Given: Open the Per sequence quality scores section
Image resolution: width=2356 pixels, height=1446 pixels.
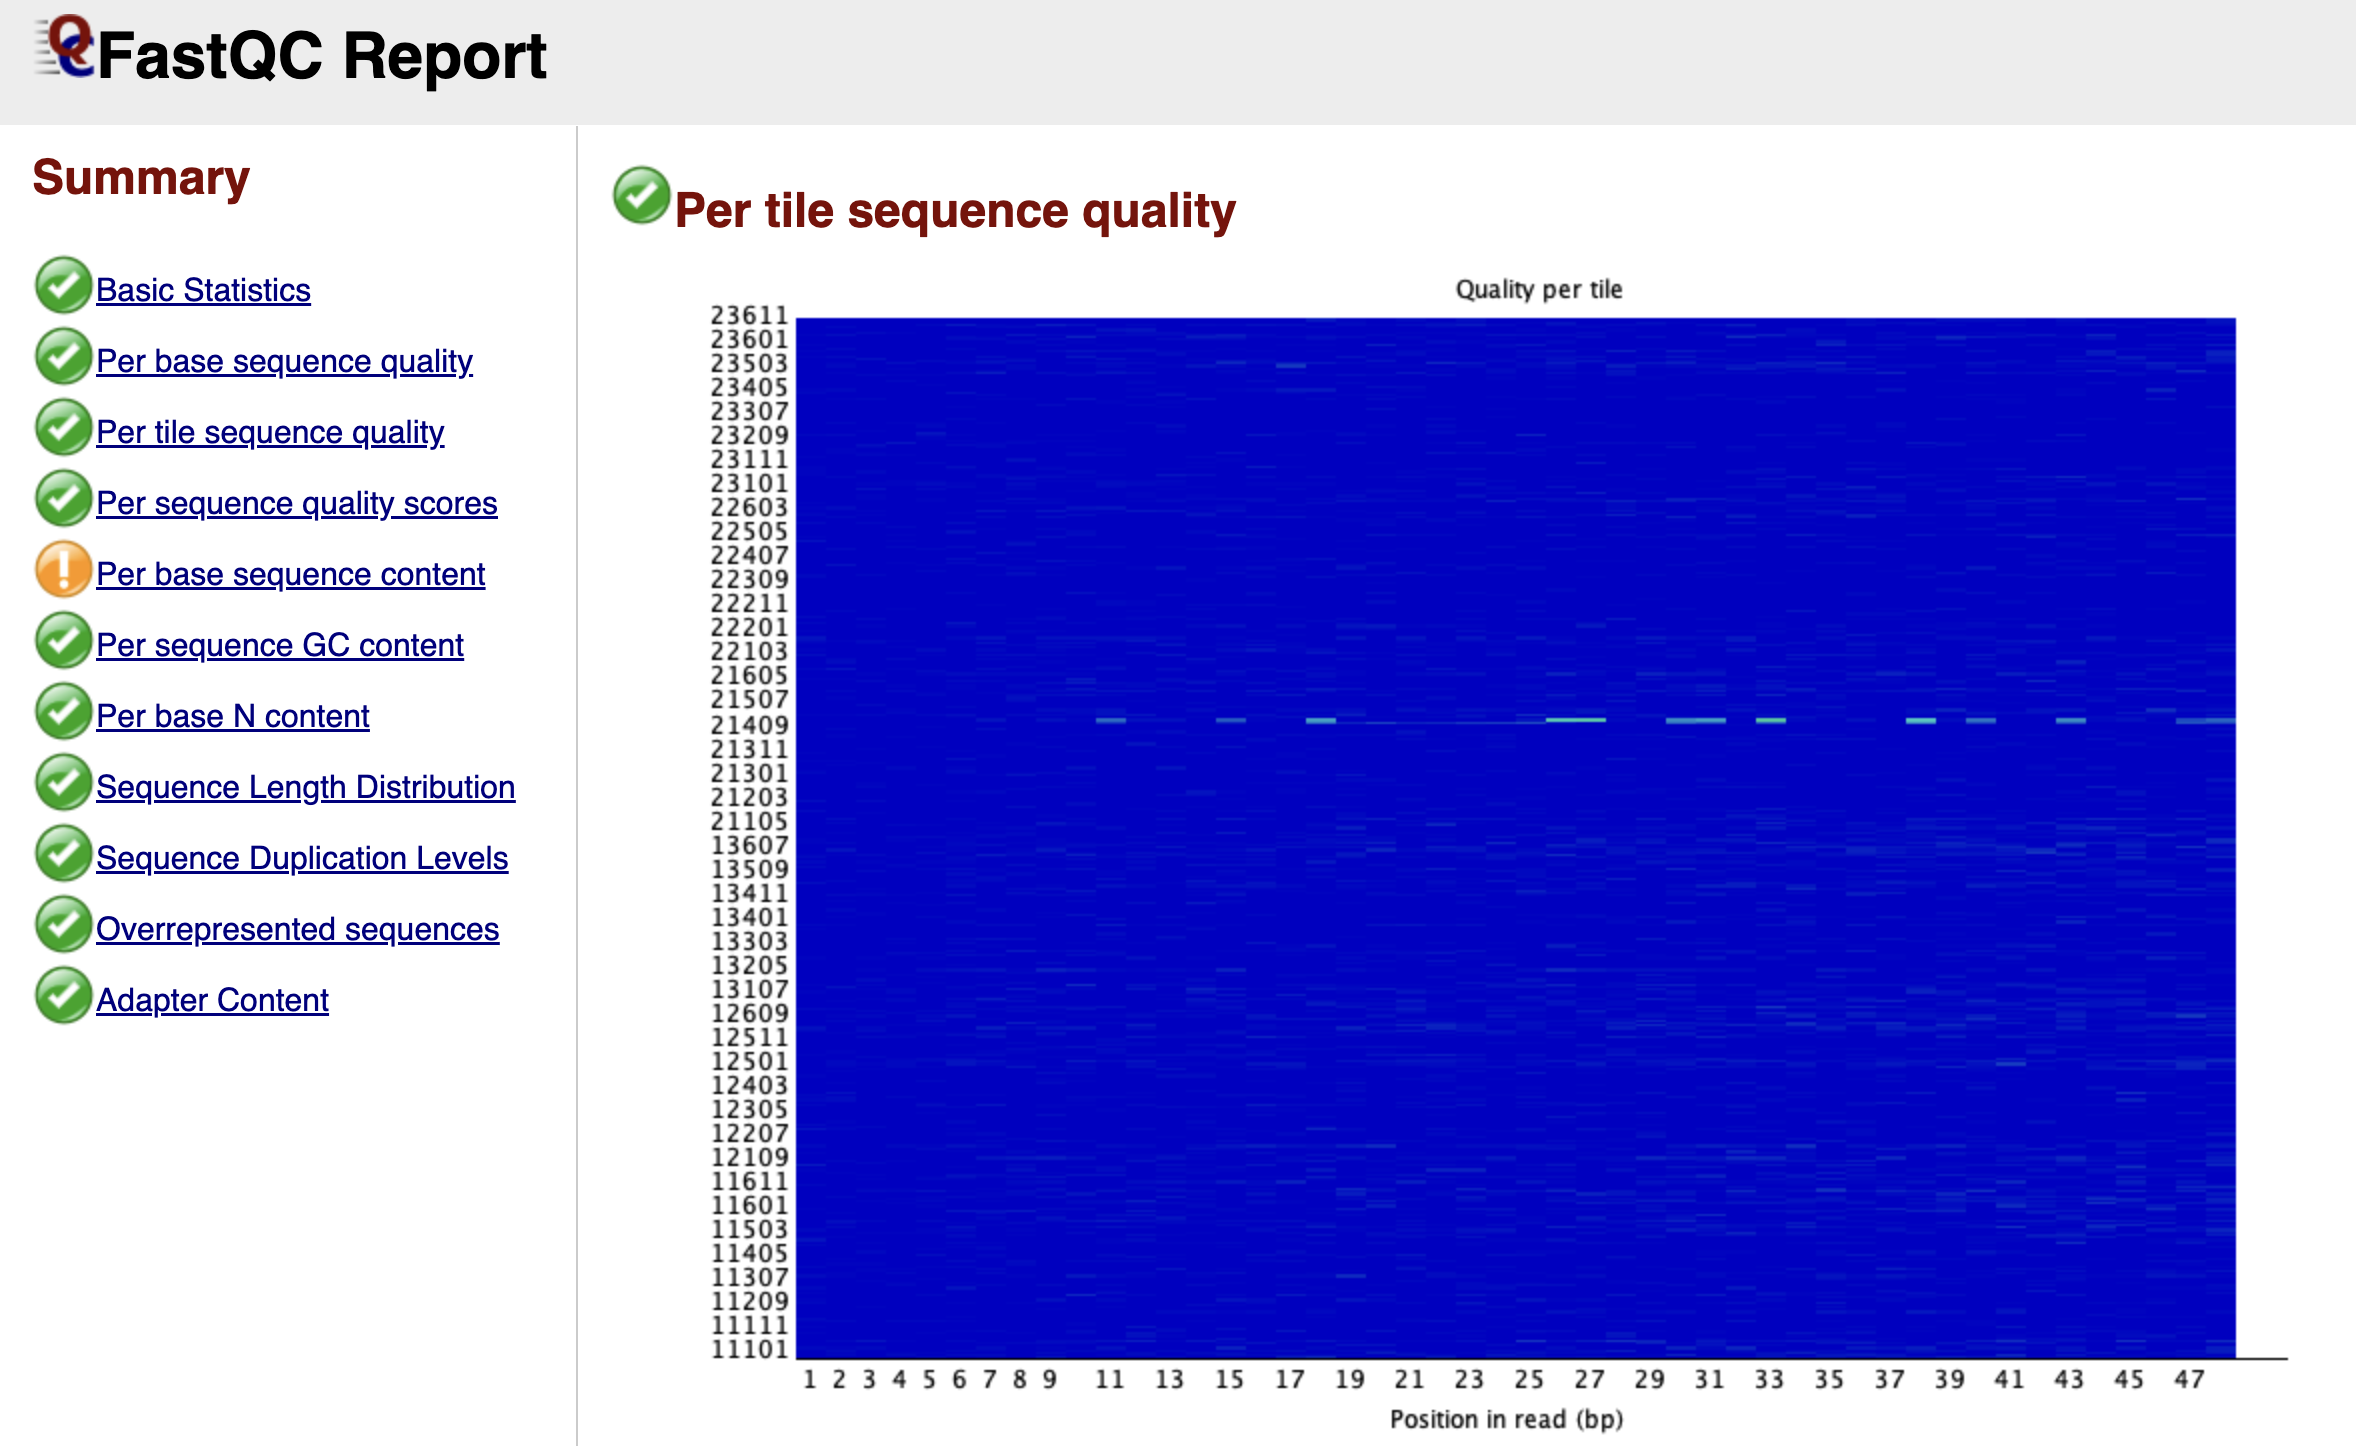Looking at the screenshot, I should [x=296, y=503].
